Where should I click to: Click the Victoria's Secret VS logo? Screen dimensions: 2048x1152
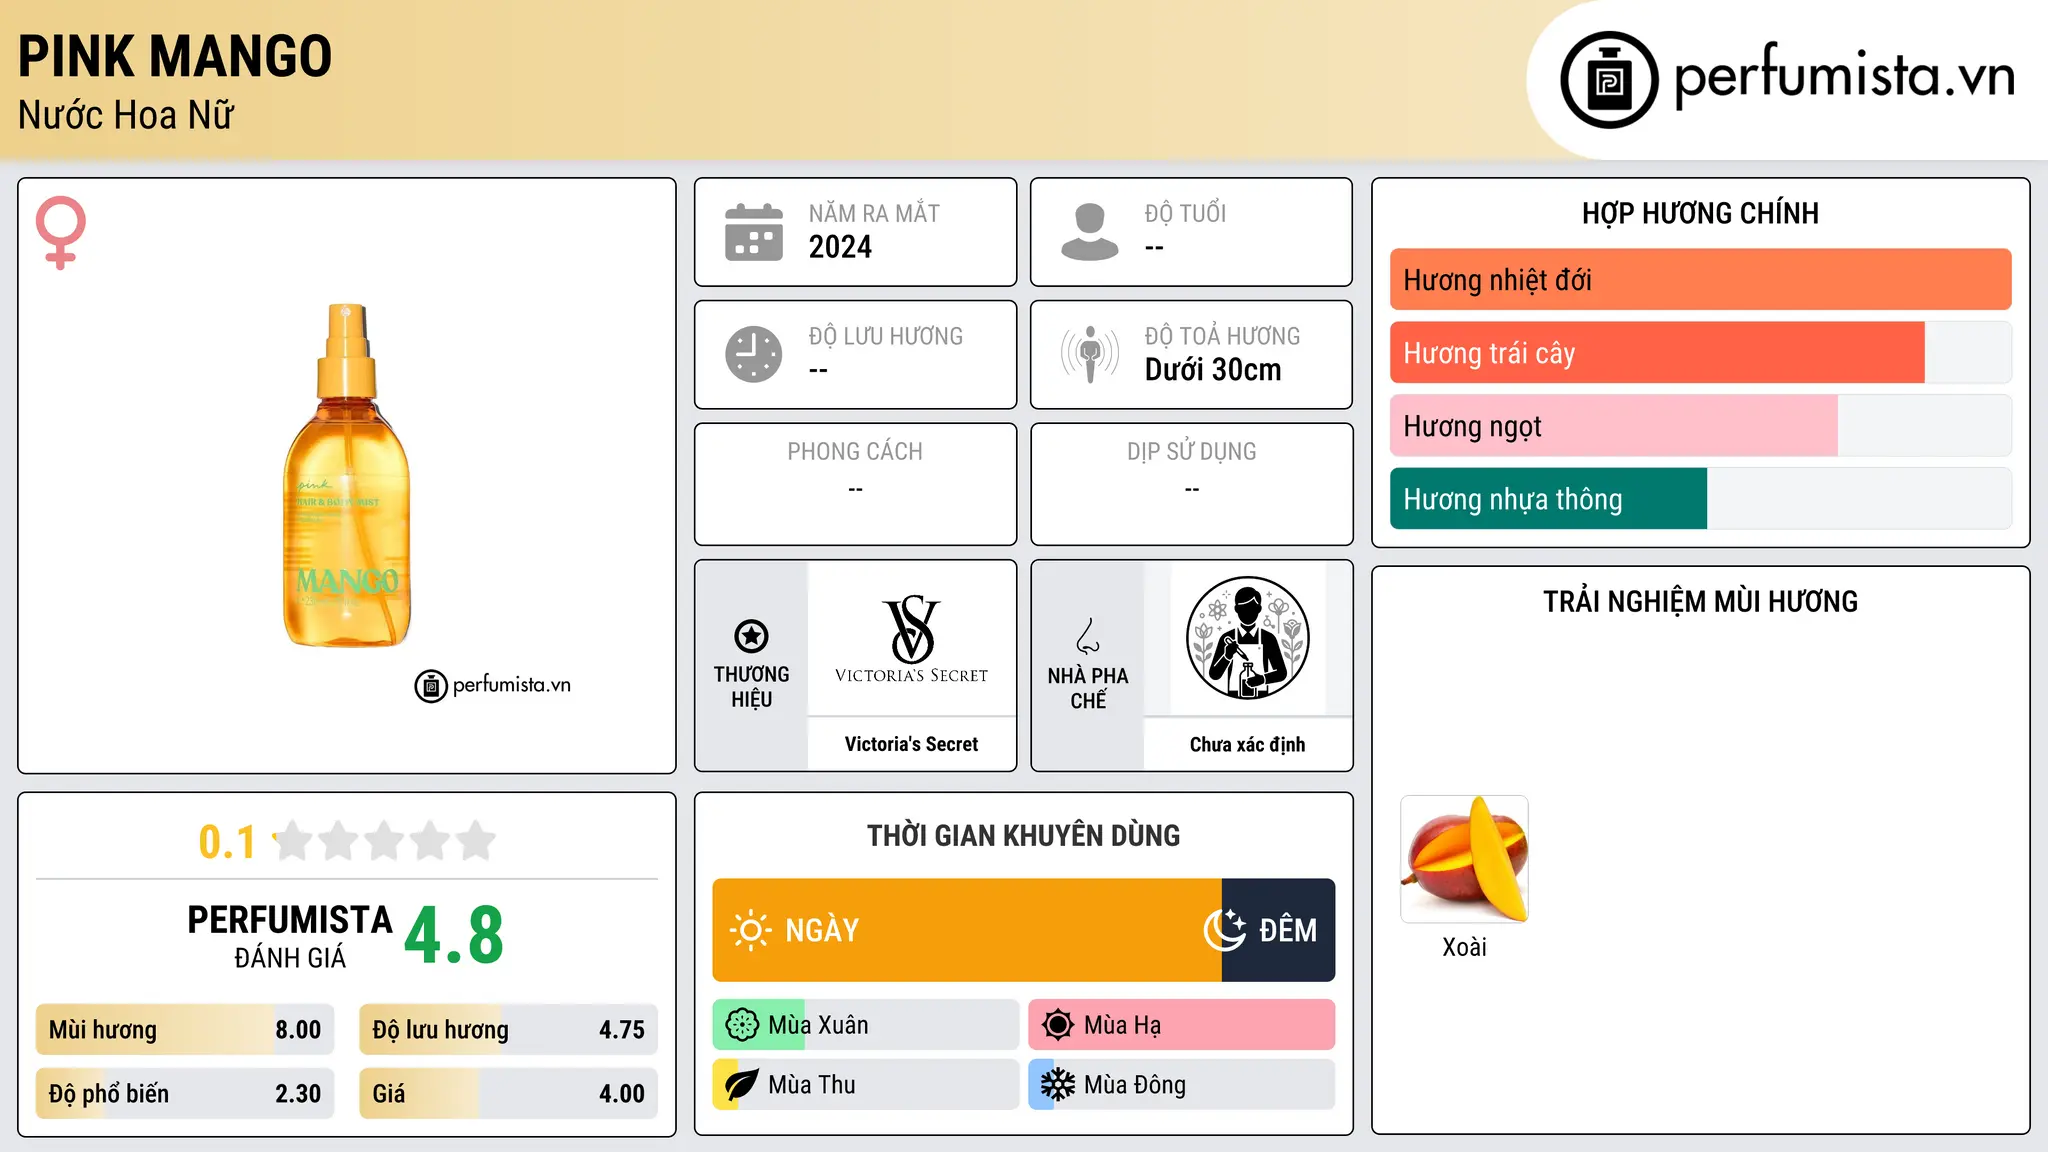[911, 638]
